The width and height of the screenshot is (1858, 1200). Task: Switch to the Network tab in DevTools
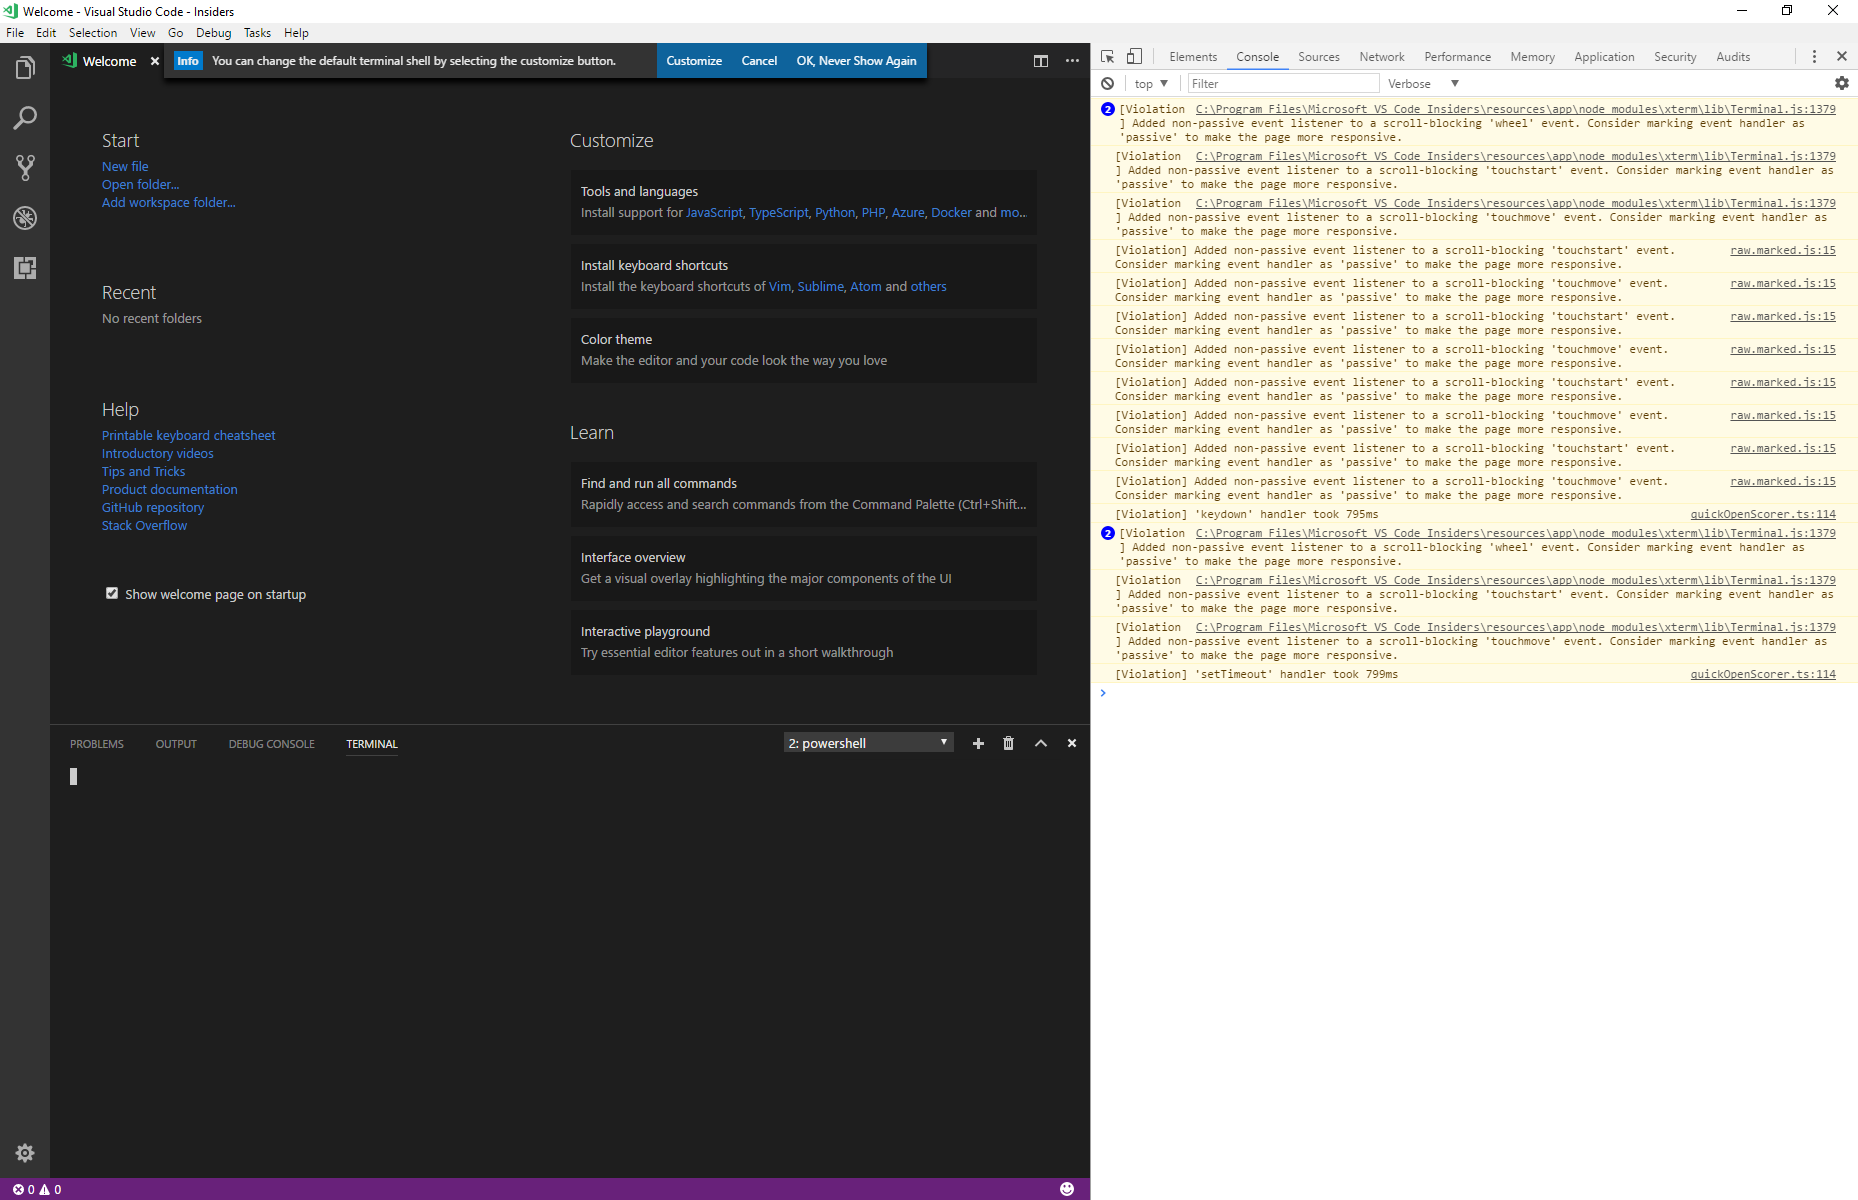(x=1381, y=57)
